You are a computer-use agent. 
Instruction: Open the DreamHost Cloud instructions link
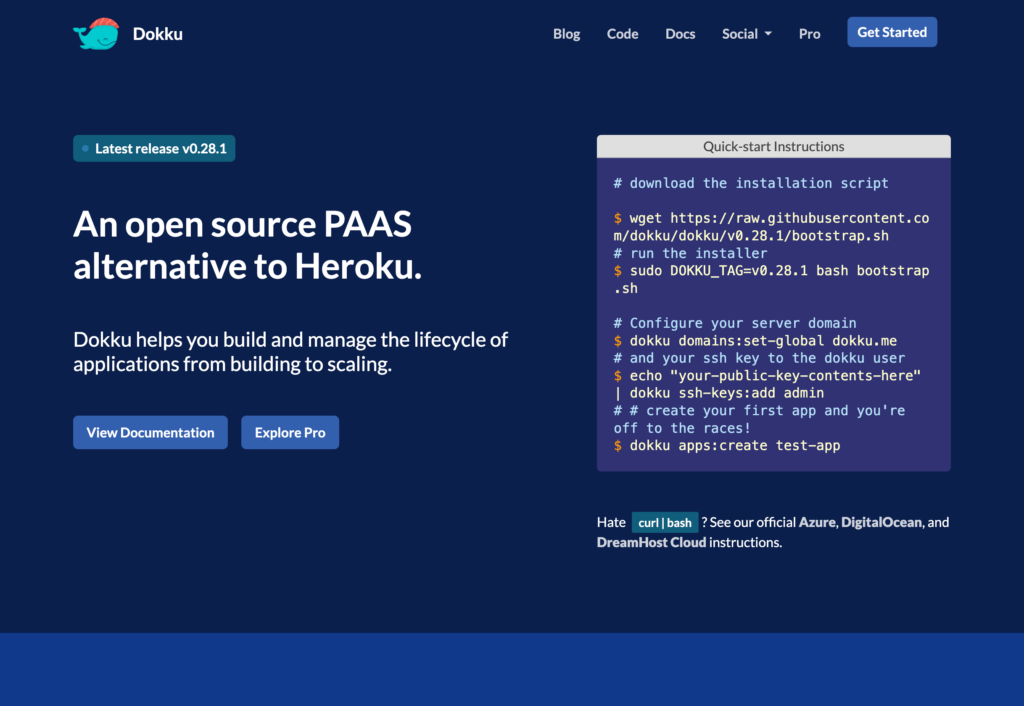tap(651, 542)
